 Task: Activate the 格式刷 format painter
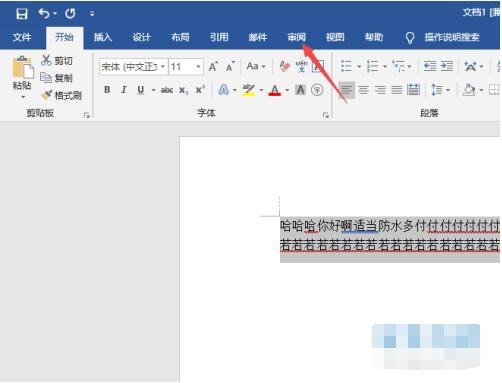[62, 95]
